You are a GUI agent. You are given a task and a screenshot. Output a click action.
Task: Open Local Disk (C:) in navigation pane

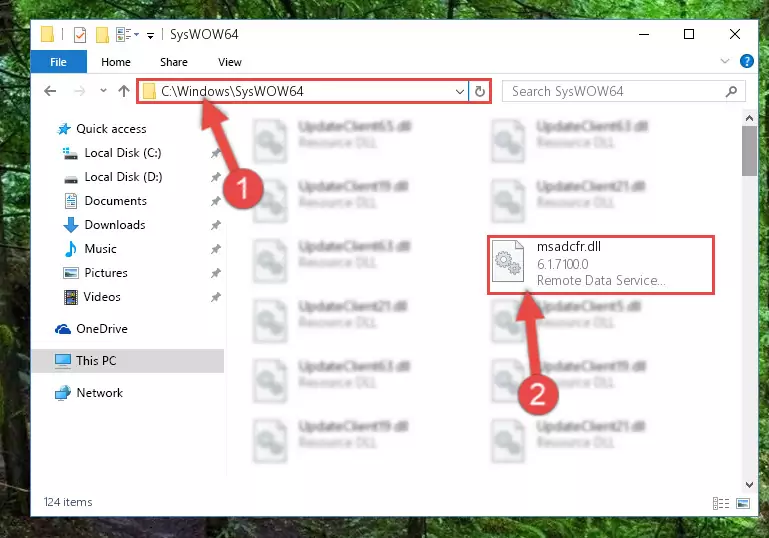pos(112,153)
